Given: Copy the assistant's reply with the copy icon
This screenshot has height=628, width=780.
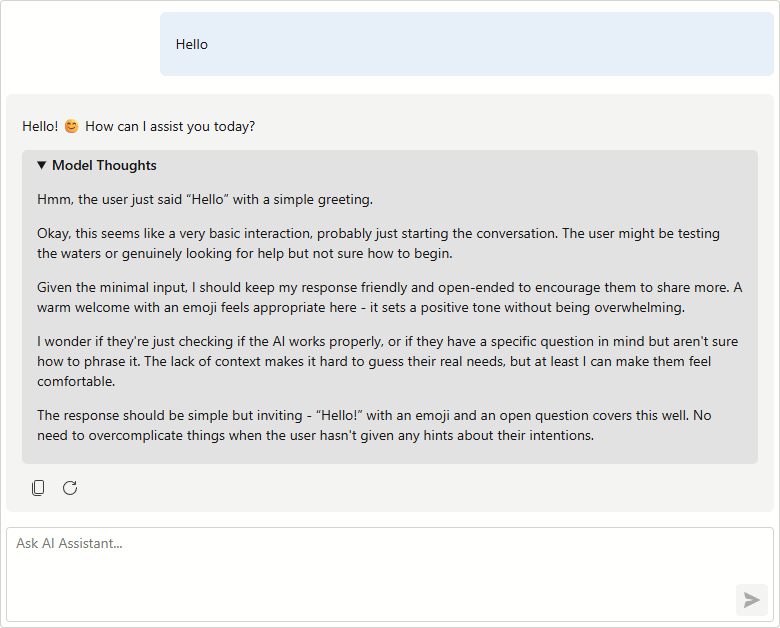Looking at the screenshot, I should pos(38,488).
